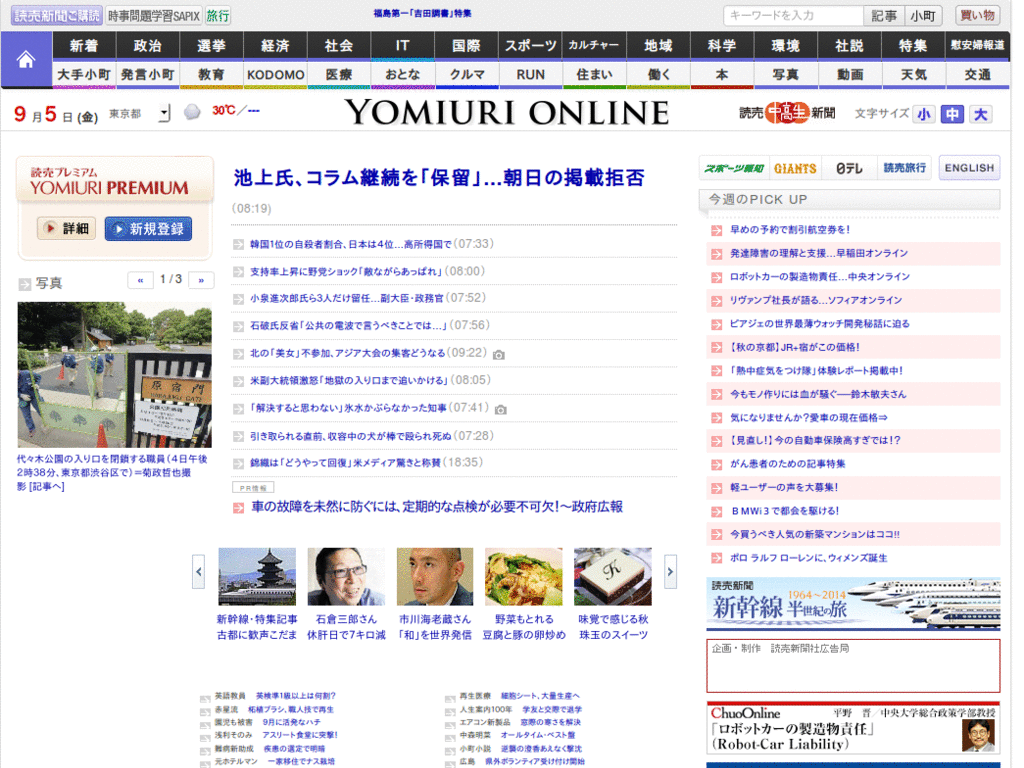Screen dimensions: 1024x768
Task: Click camera icon beside 北の「美女」不参加 headline
Action: point(499,355)
